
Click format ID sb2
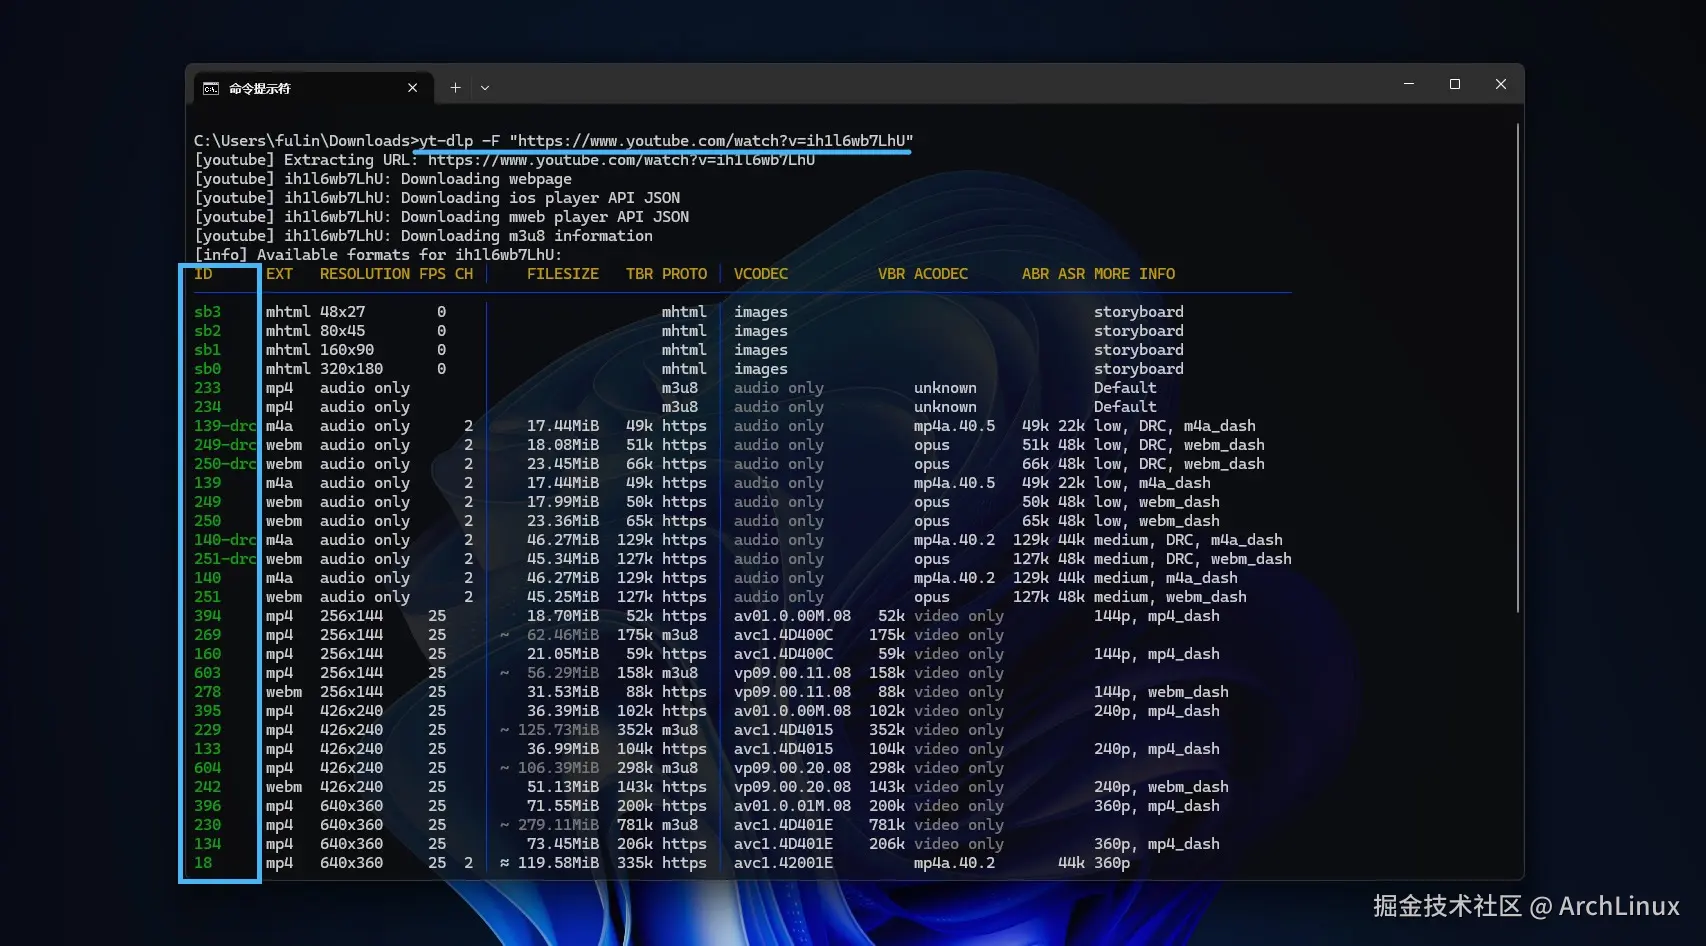tap(207, 331)
